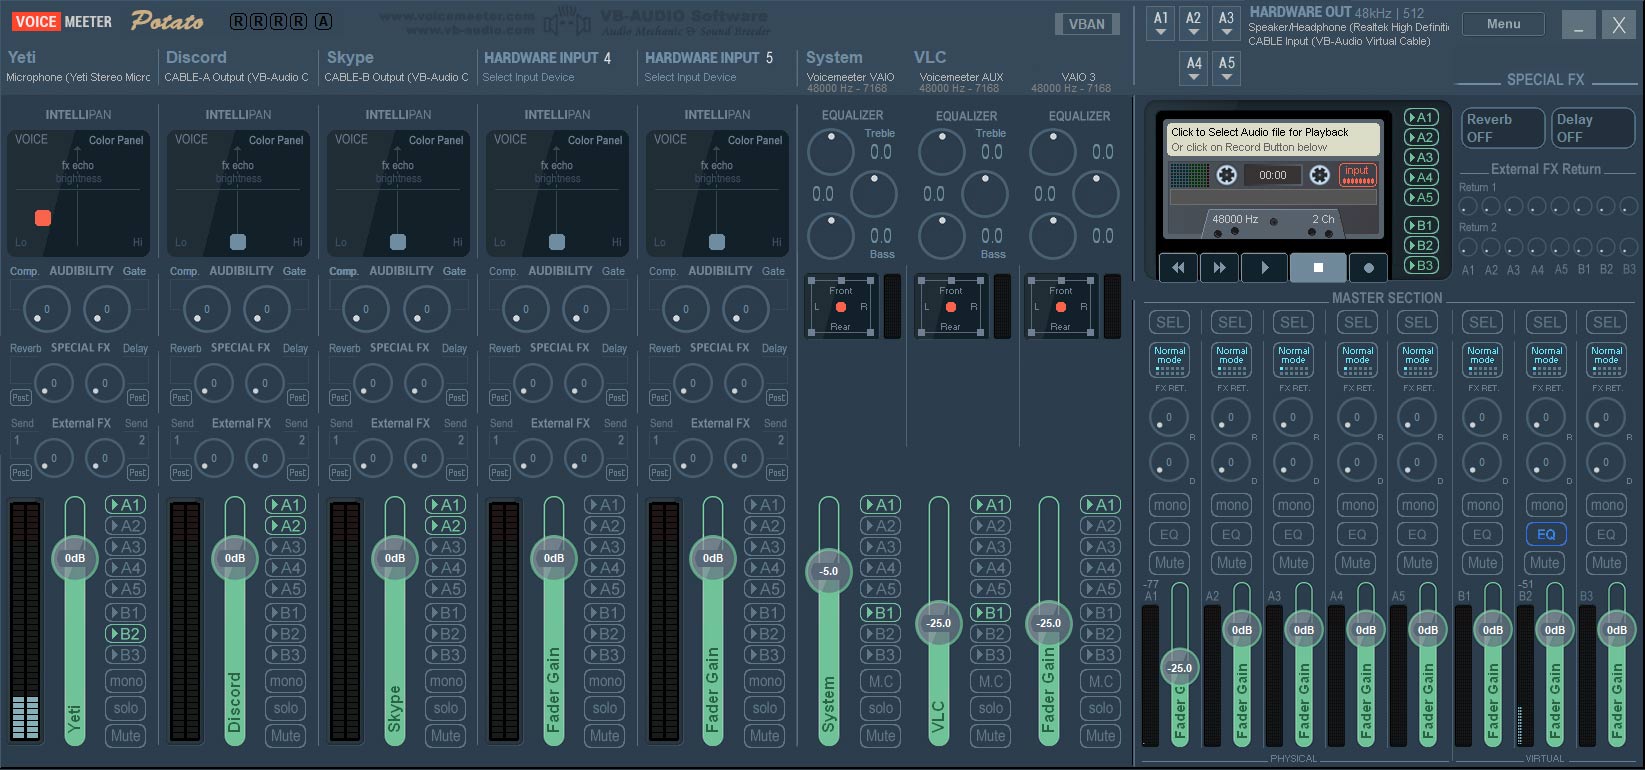Toggle A1 routing on the VAIO 3 strip
The width and height of the screenshot is (1645, 770).
(x=1101, y=505)
